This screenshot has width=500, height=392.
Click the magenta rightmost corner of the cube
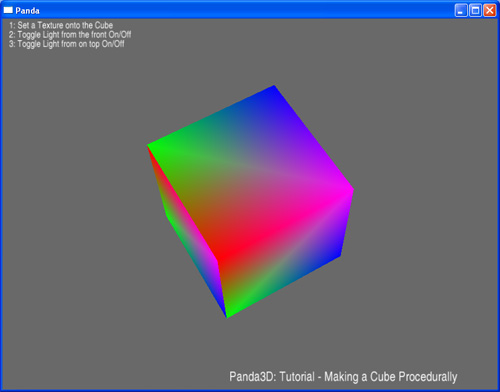(351, 190)
